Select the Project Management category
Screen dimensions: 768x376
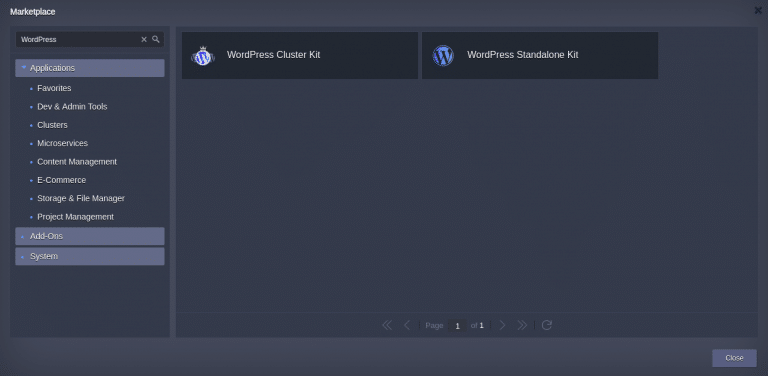click(75, 216)
